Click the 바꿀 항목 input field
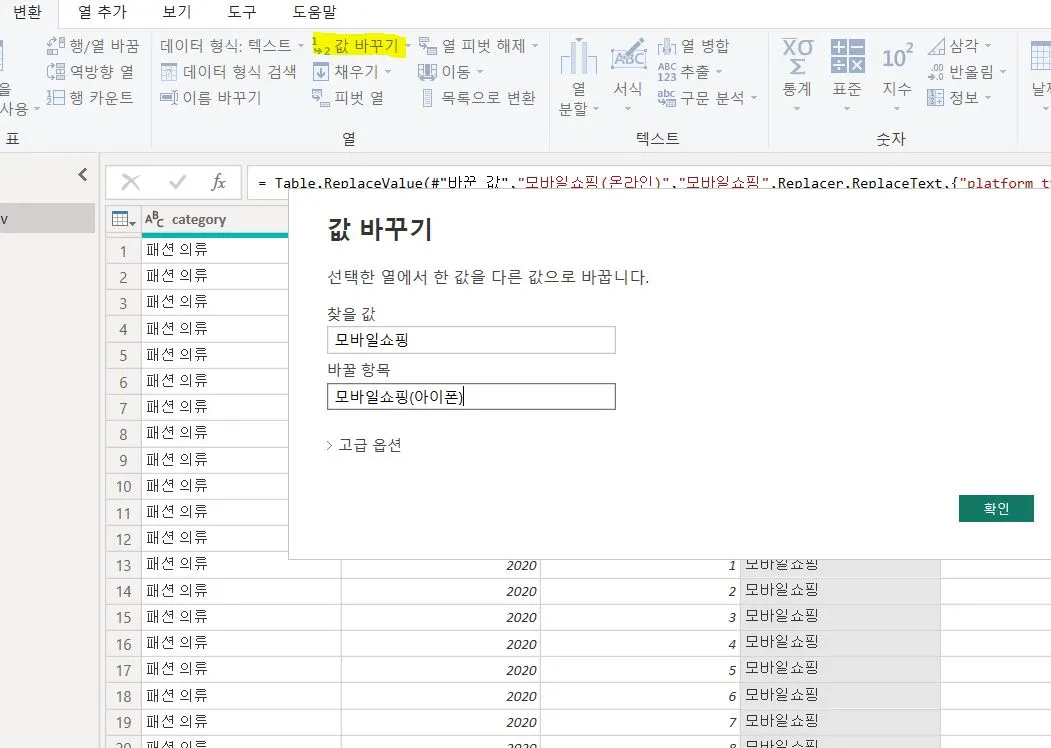Screen dimensions: 1051x748 coord(471,397)
